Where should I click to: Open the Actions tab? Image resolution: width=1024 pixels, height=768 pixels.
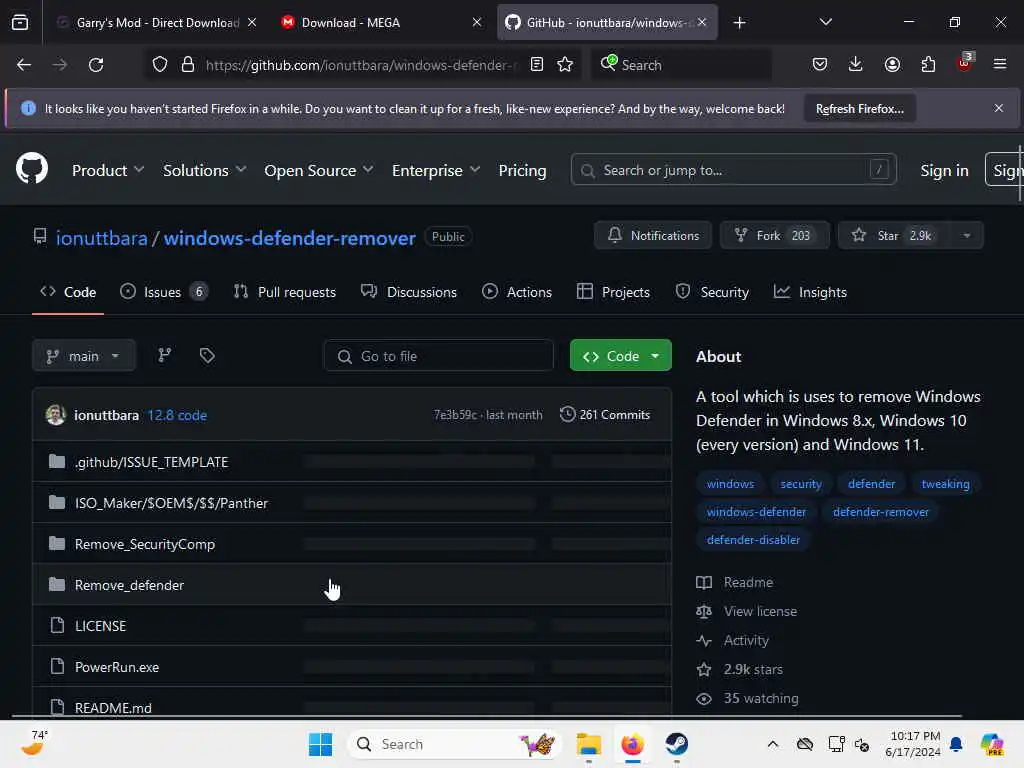(517, 292)
